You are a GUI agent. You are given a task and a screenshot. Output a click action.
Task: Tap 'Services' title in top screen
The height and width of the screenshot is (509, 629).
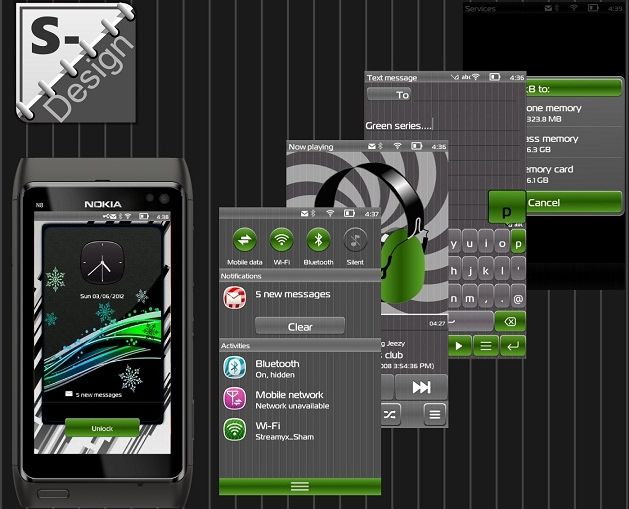coord(480,8)
